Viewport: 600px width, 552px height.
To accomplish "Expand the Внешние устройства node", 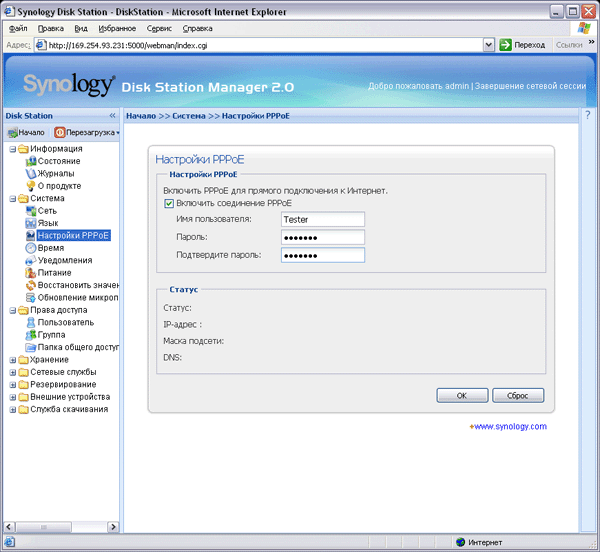I will coord(13,397).
